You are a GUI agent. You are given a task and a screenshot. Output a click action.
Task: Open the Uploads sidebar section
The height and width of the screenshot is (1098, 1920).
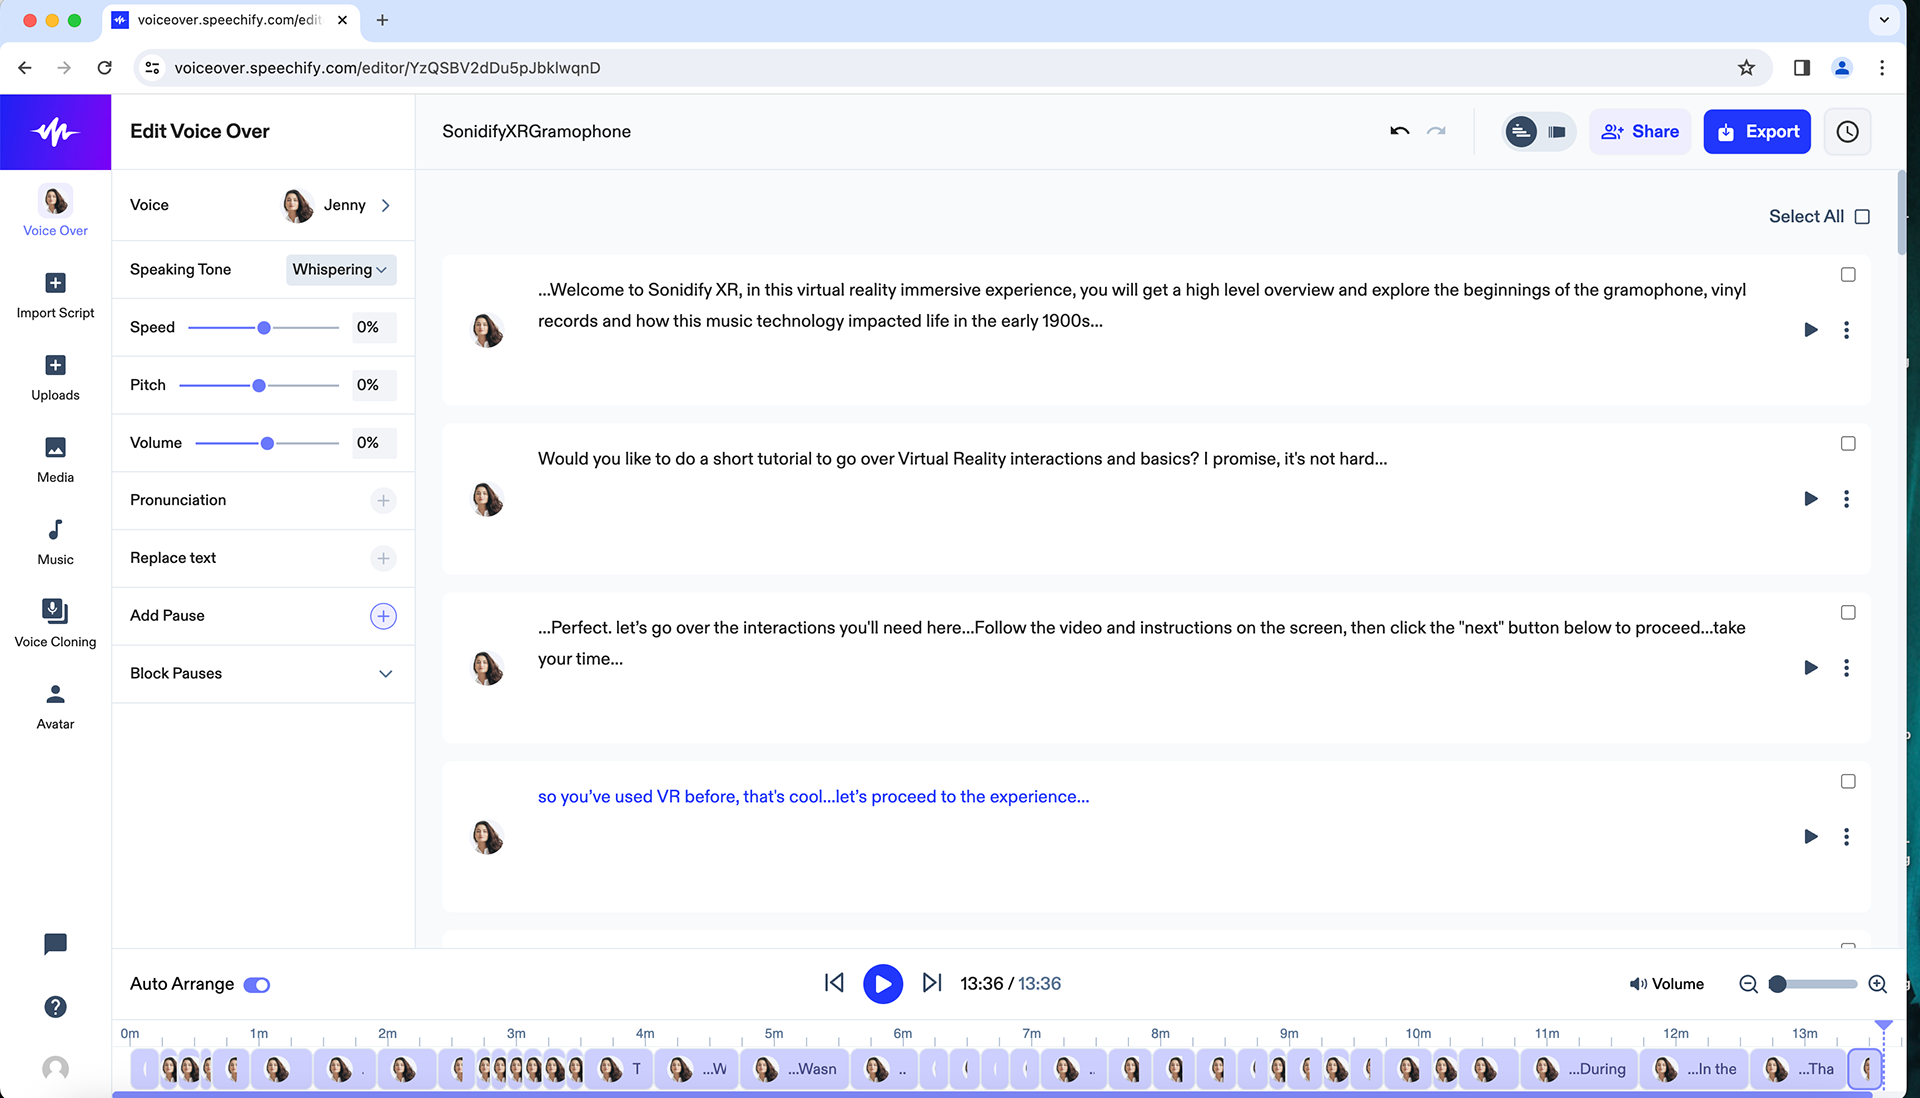tap(55, 377)
